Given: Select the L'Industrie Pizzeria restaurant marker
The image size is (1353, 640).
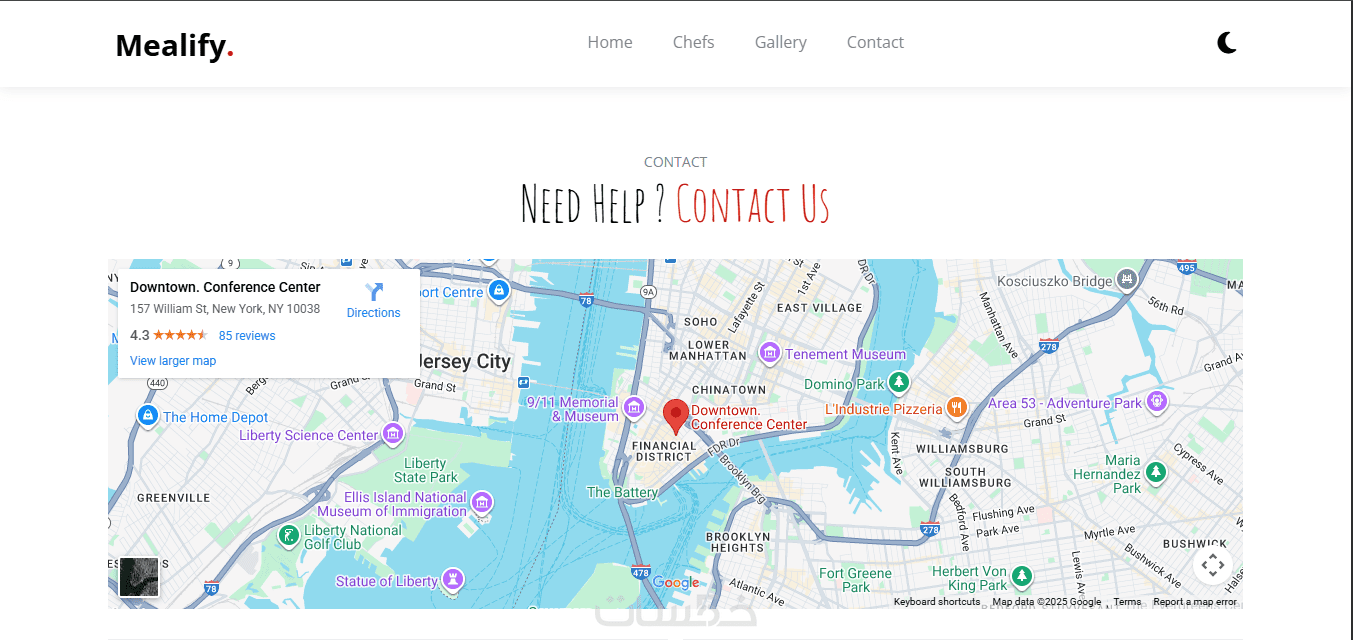Looking at the screenshot, I should coord(957,407).
